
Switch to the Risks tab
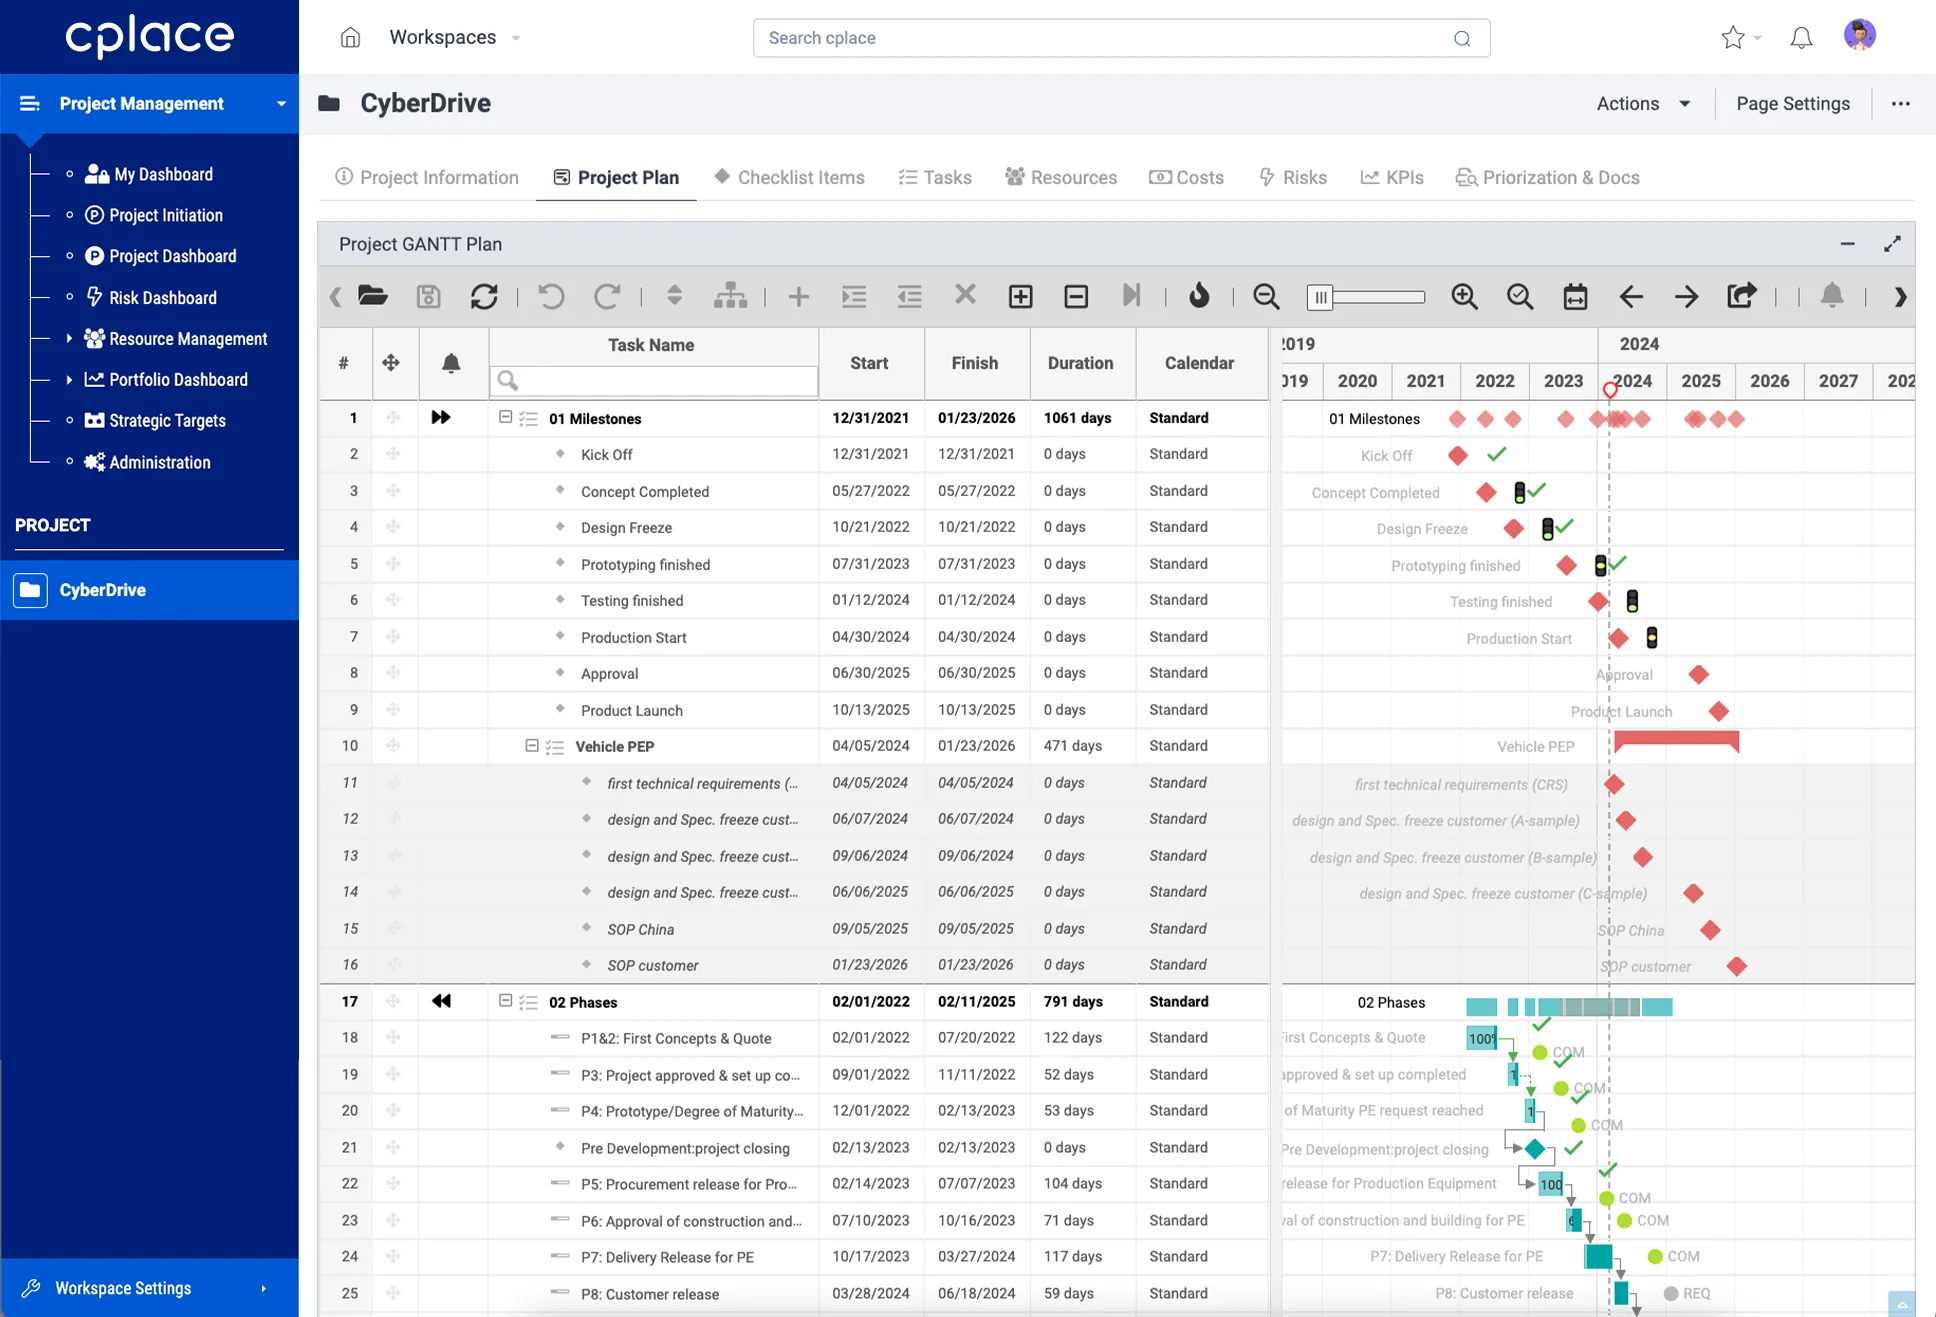coord(1292,177)
